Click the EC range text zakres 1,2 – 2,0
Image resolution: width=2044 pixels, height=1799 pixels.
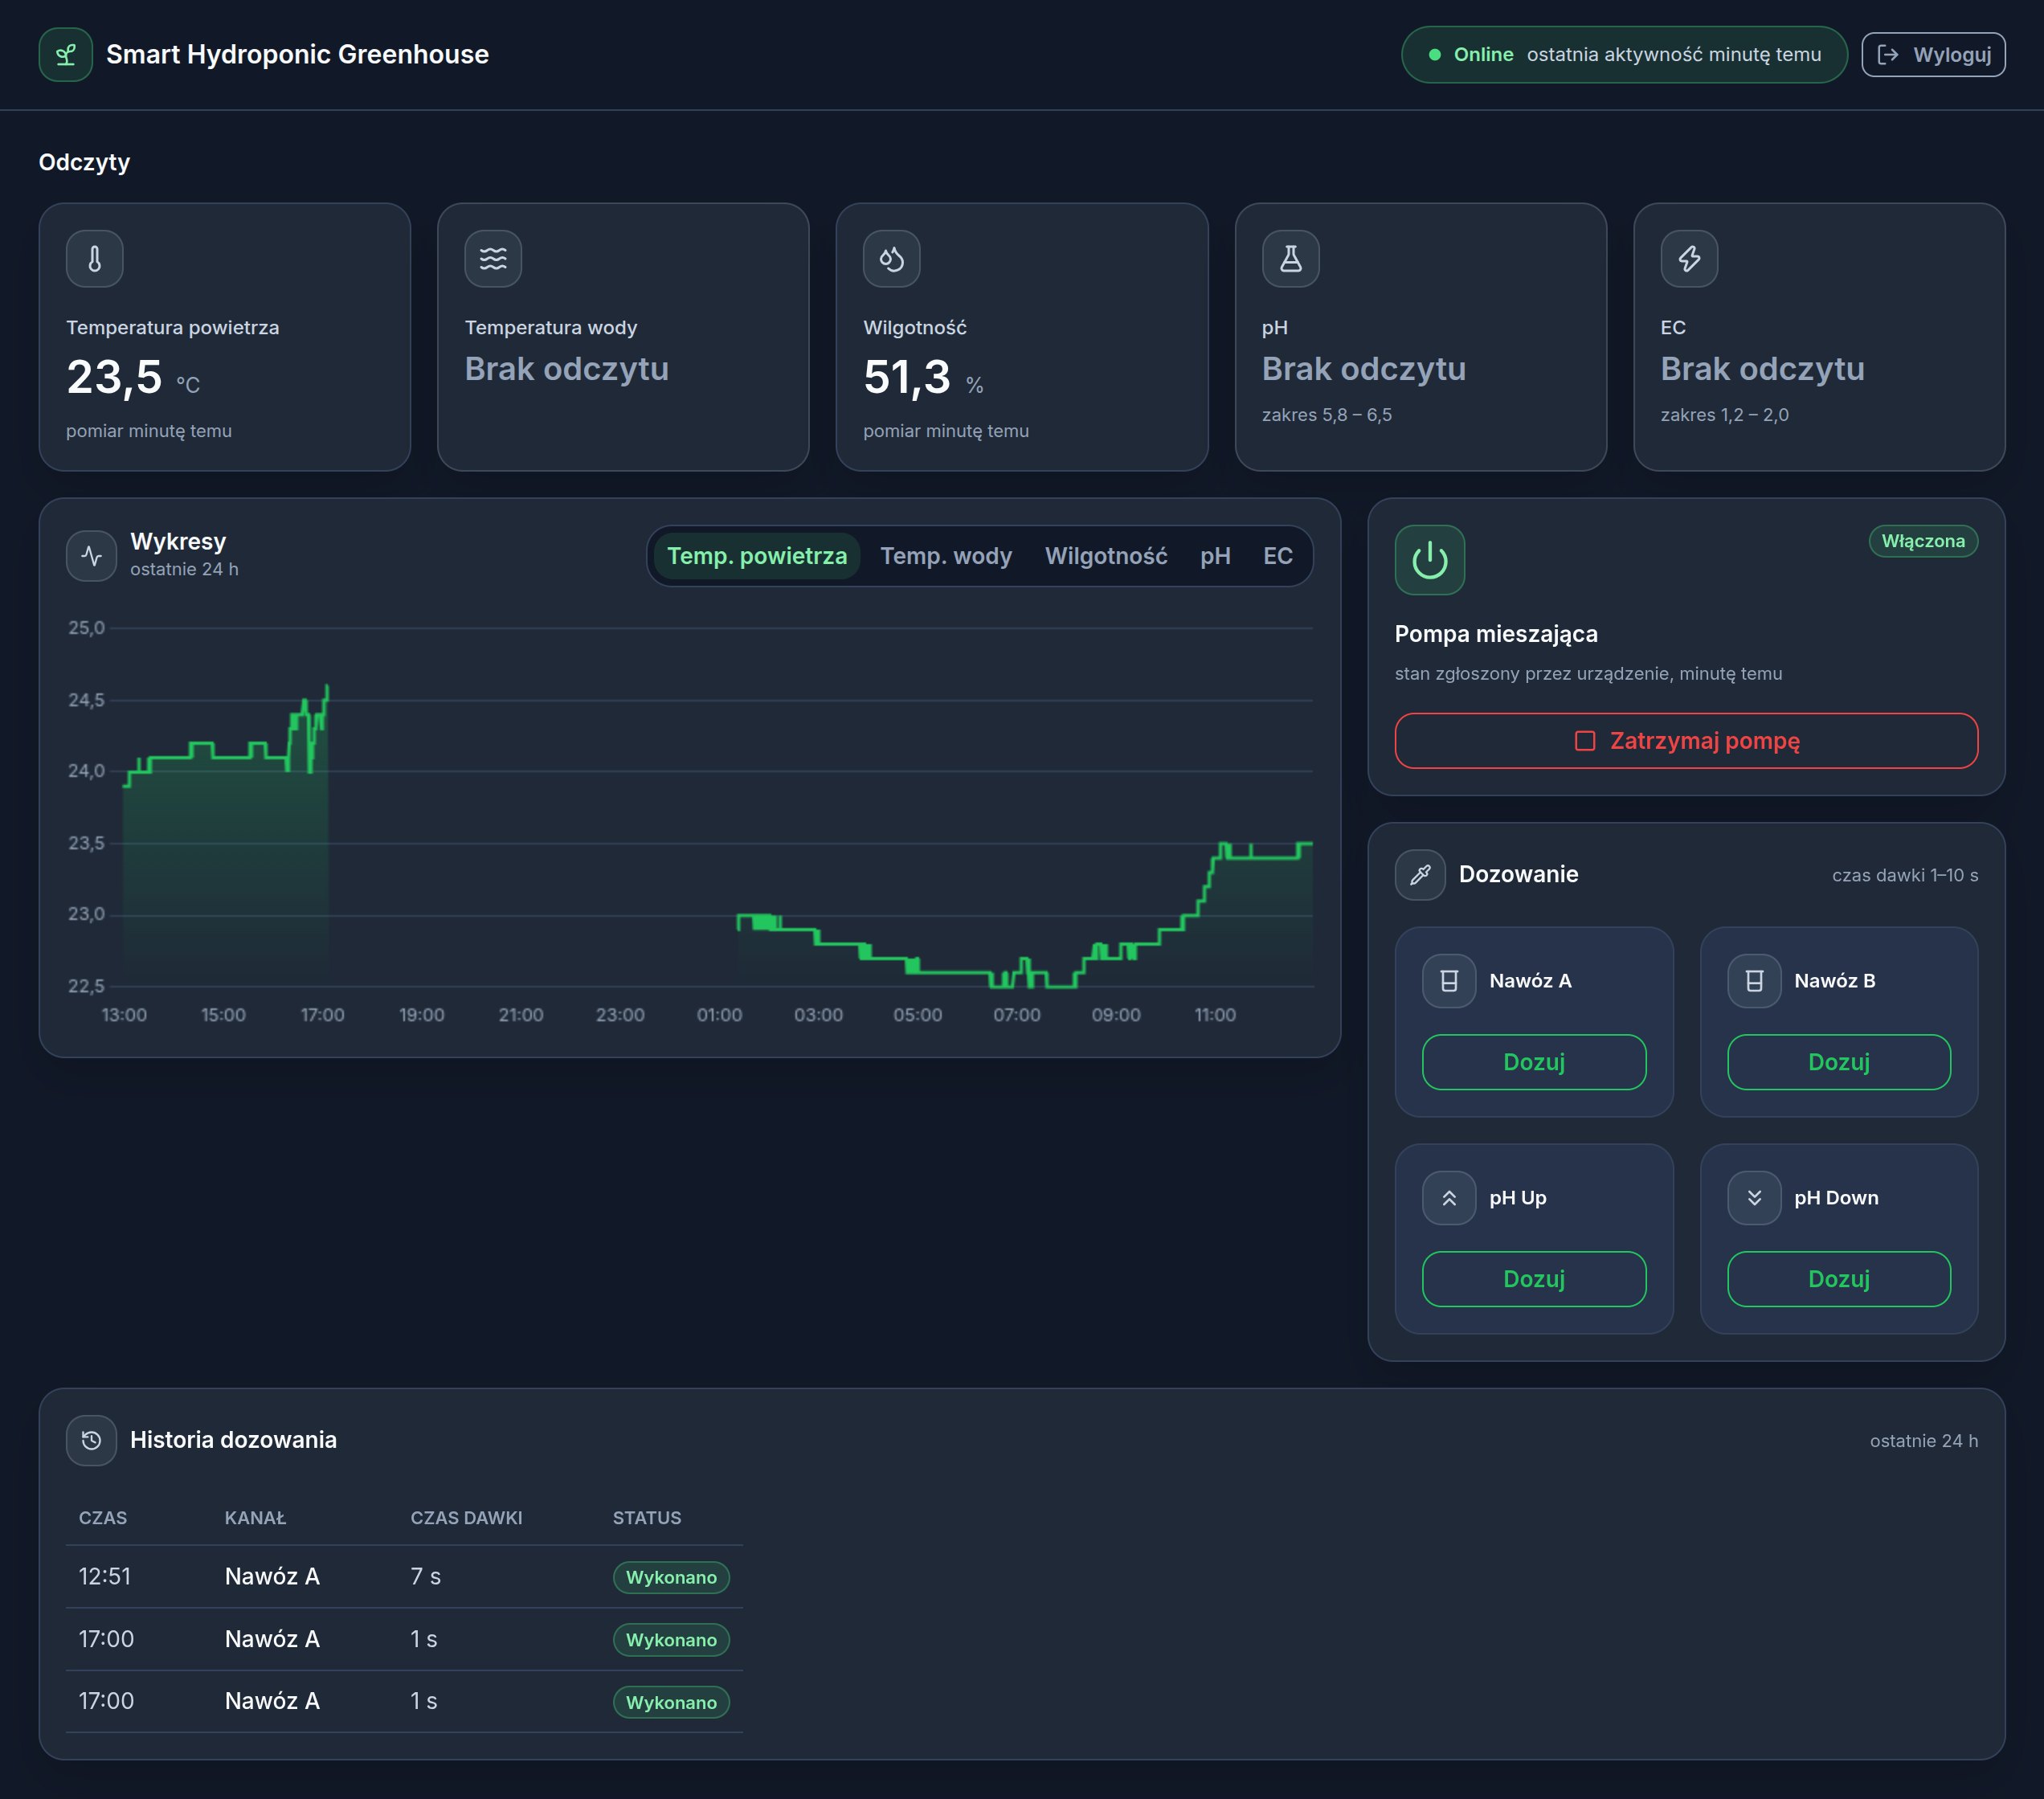[1724, 415]
